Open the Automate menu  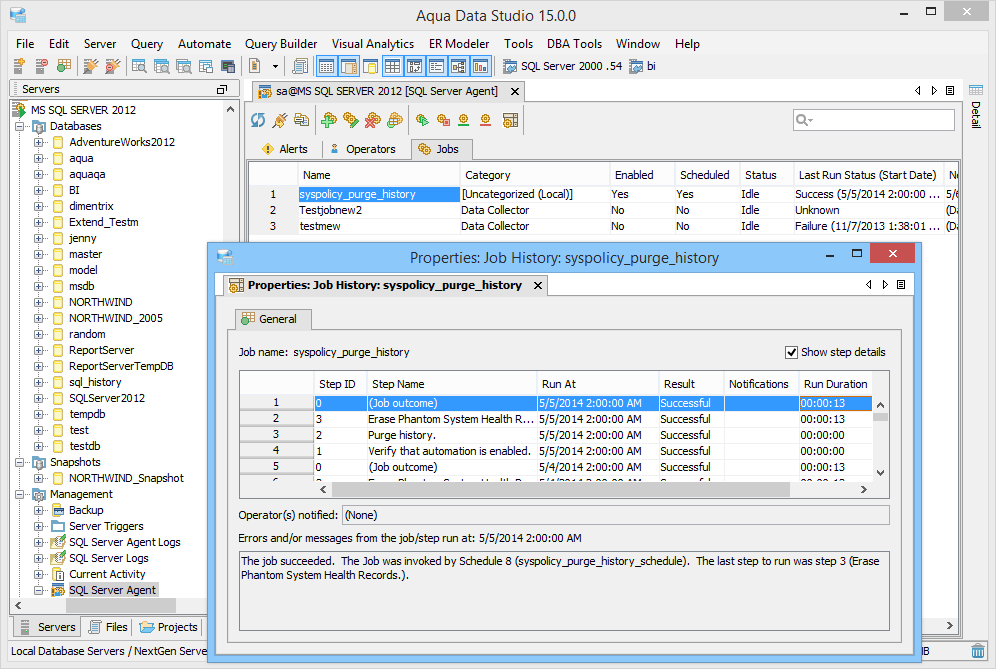pyautogui.click(x=205, y=44)
